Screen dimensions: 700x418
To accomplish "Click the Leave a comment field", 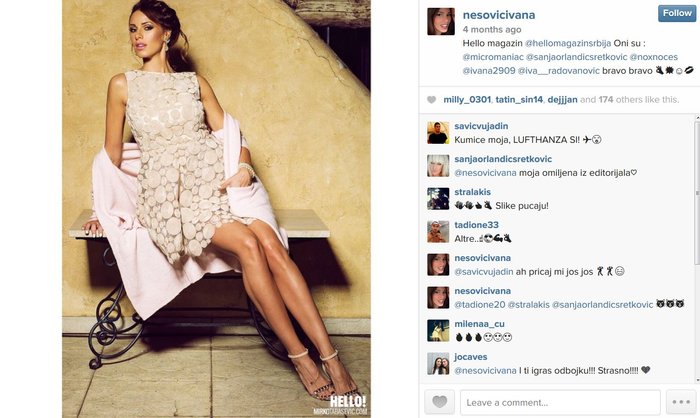I will pyautogui.click(x=560, y=402).
